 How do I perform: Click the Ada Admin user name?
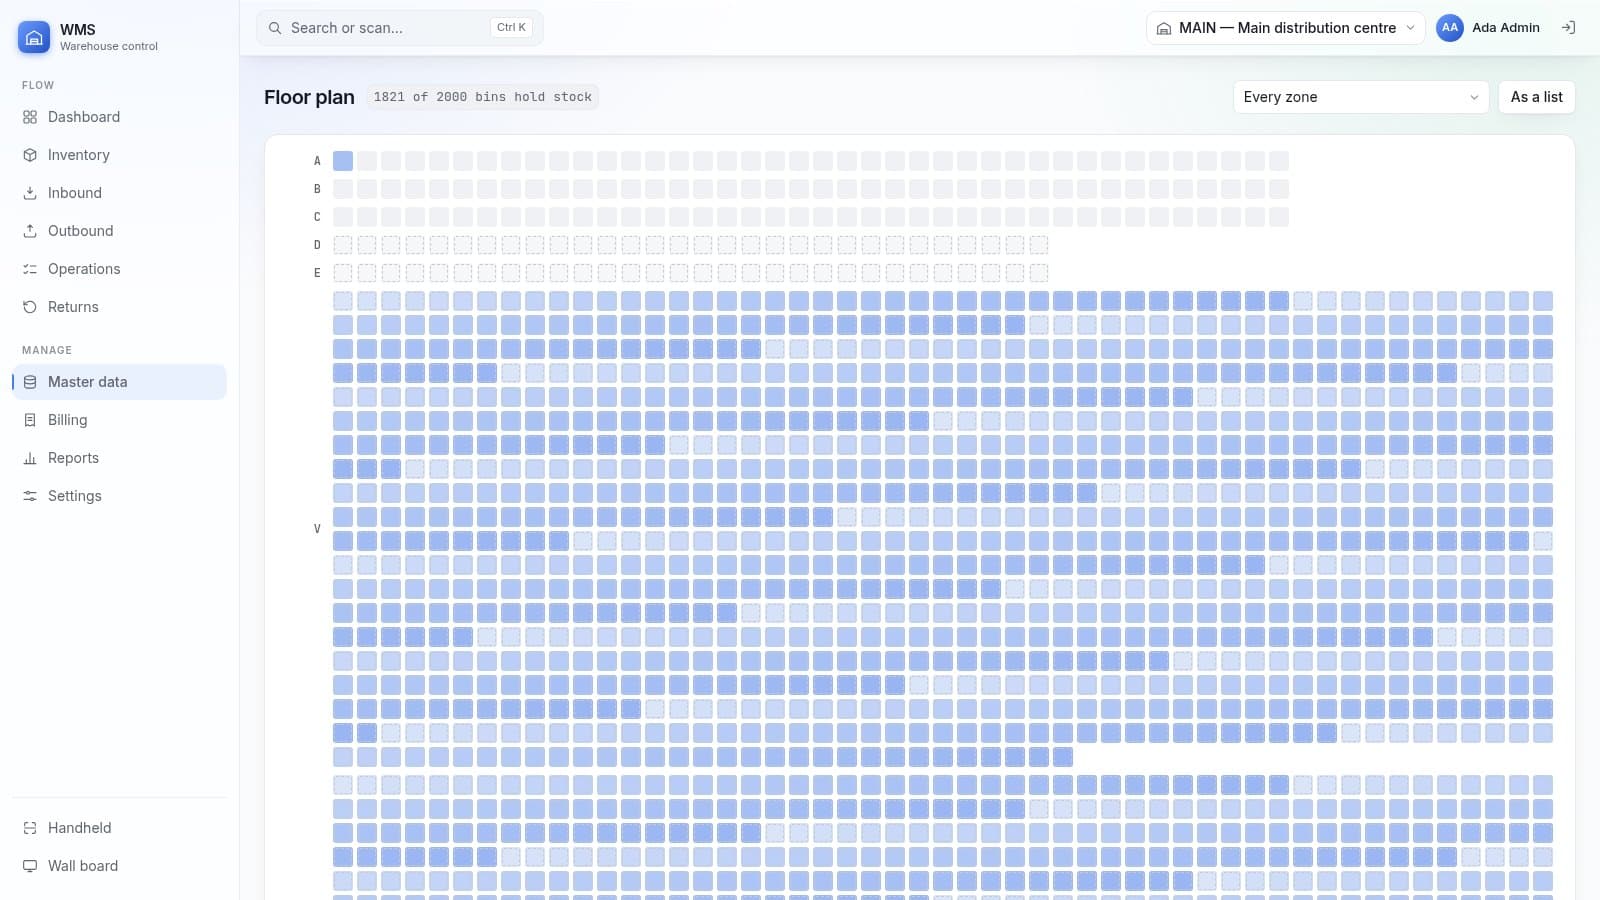(x=1506, y=28)
